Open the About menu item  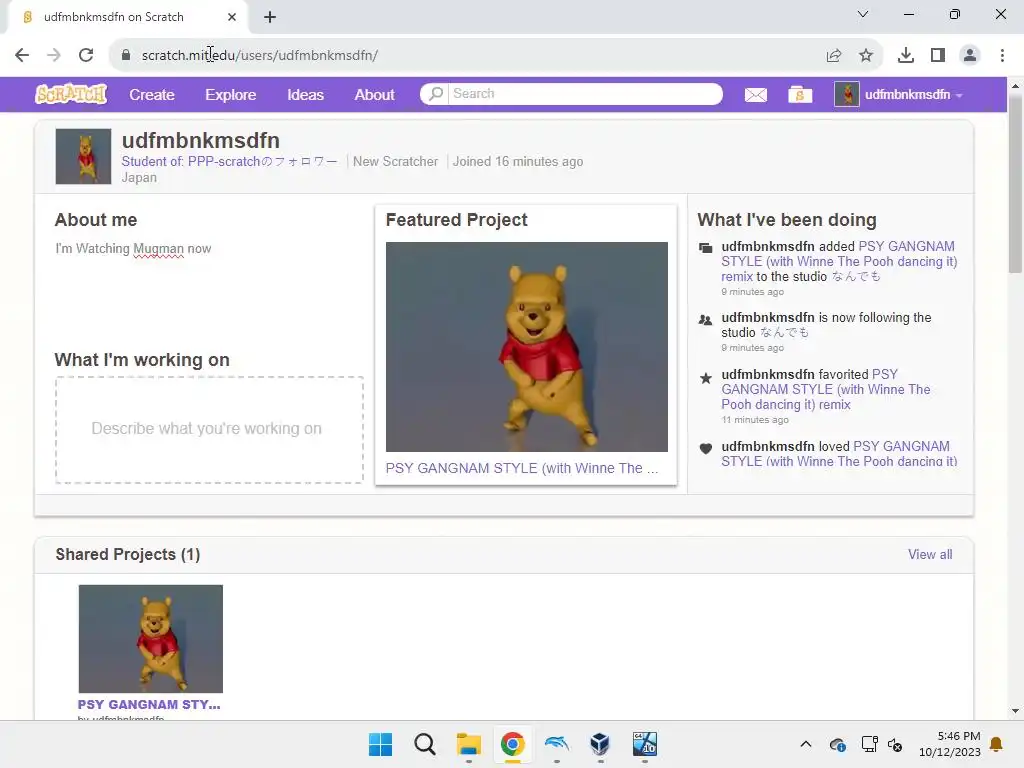click(x=374, y=95)
